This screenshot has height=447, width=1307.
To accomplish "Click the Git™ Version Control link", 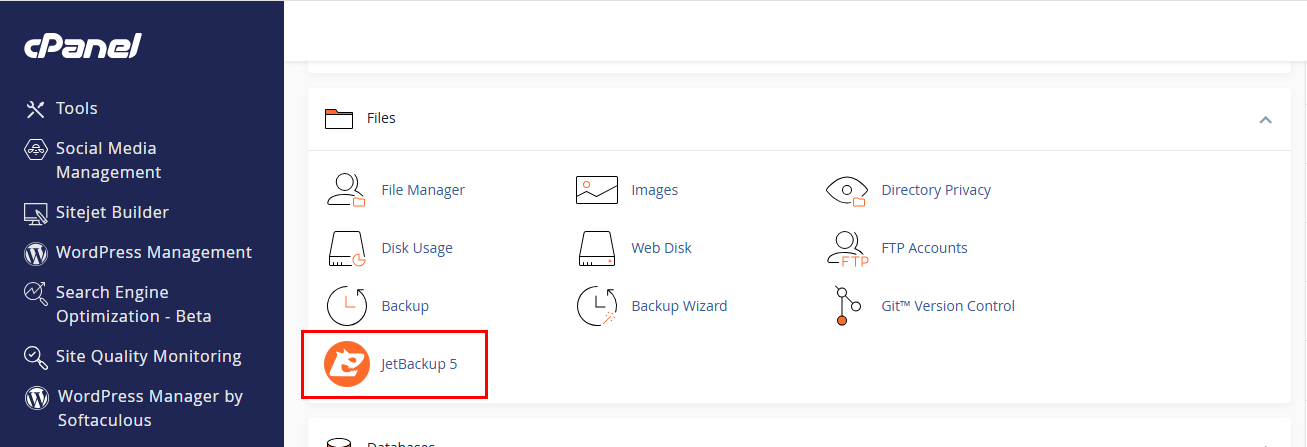I will click(948, 306).
